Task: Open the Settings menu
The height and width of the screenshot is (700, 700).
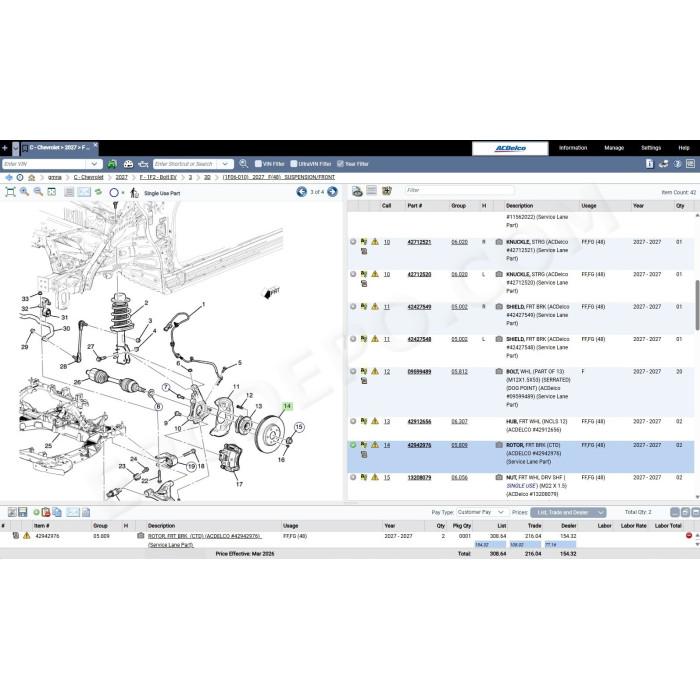Action: [651, 148]
